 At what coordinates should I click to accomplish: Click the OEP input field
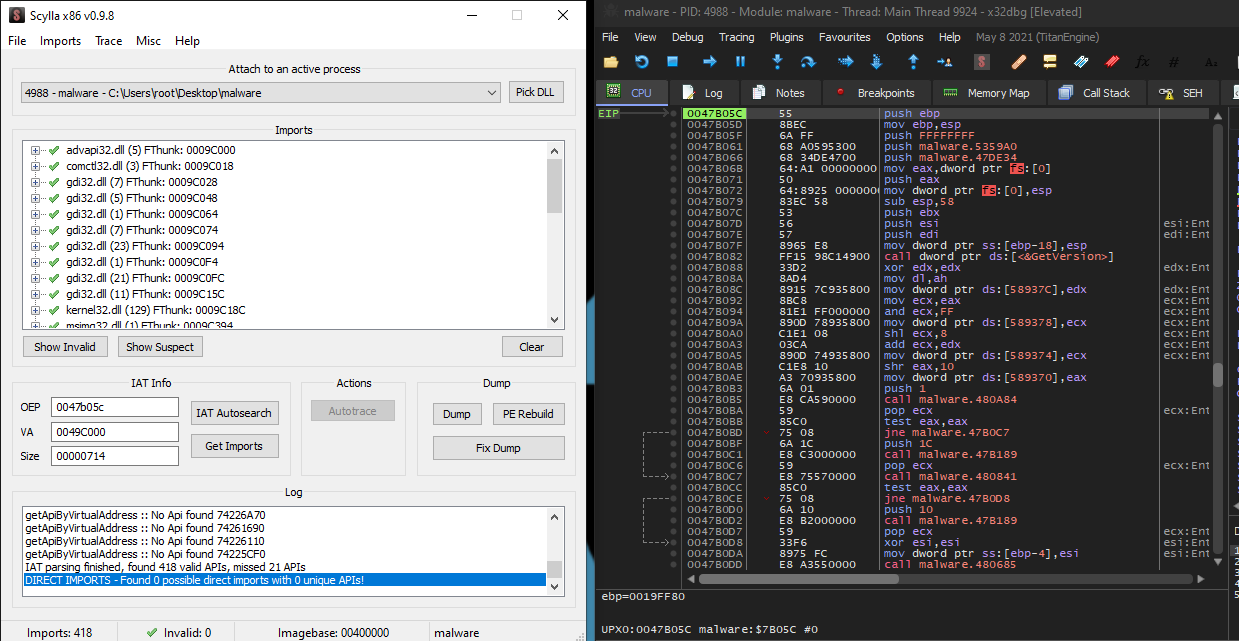115,408
